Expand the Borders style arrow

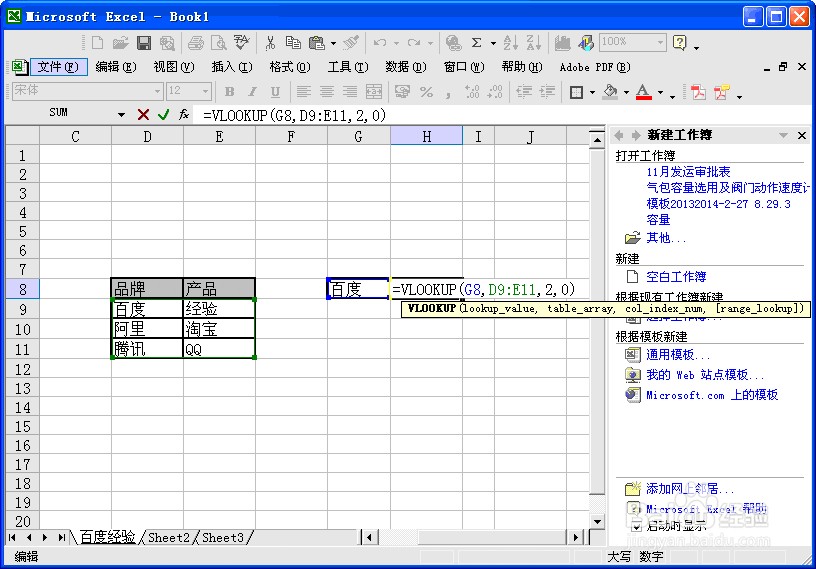click(x=592, y=93)
